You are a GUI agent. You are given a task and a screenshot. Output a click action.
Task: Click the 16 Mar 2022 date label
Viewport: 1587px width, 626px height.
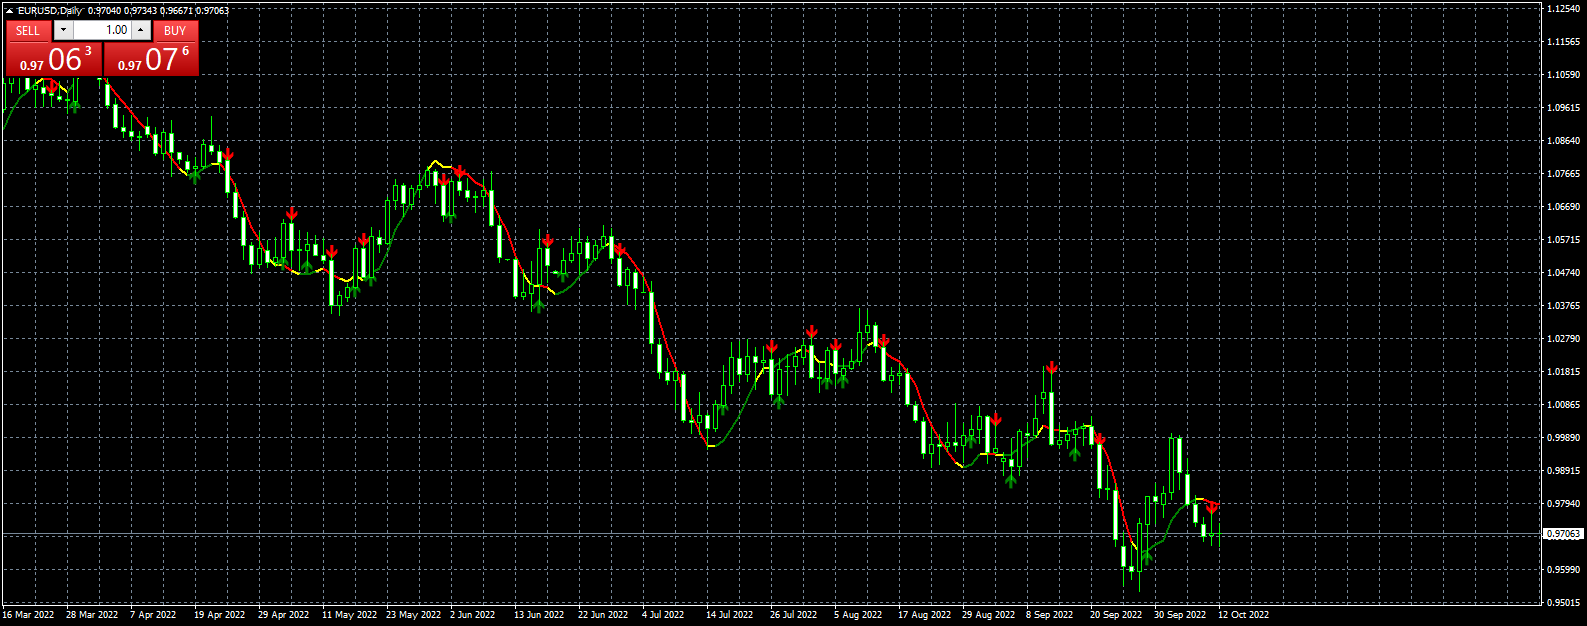point(28,615)
